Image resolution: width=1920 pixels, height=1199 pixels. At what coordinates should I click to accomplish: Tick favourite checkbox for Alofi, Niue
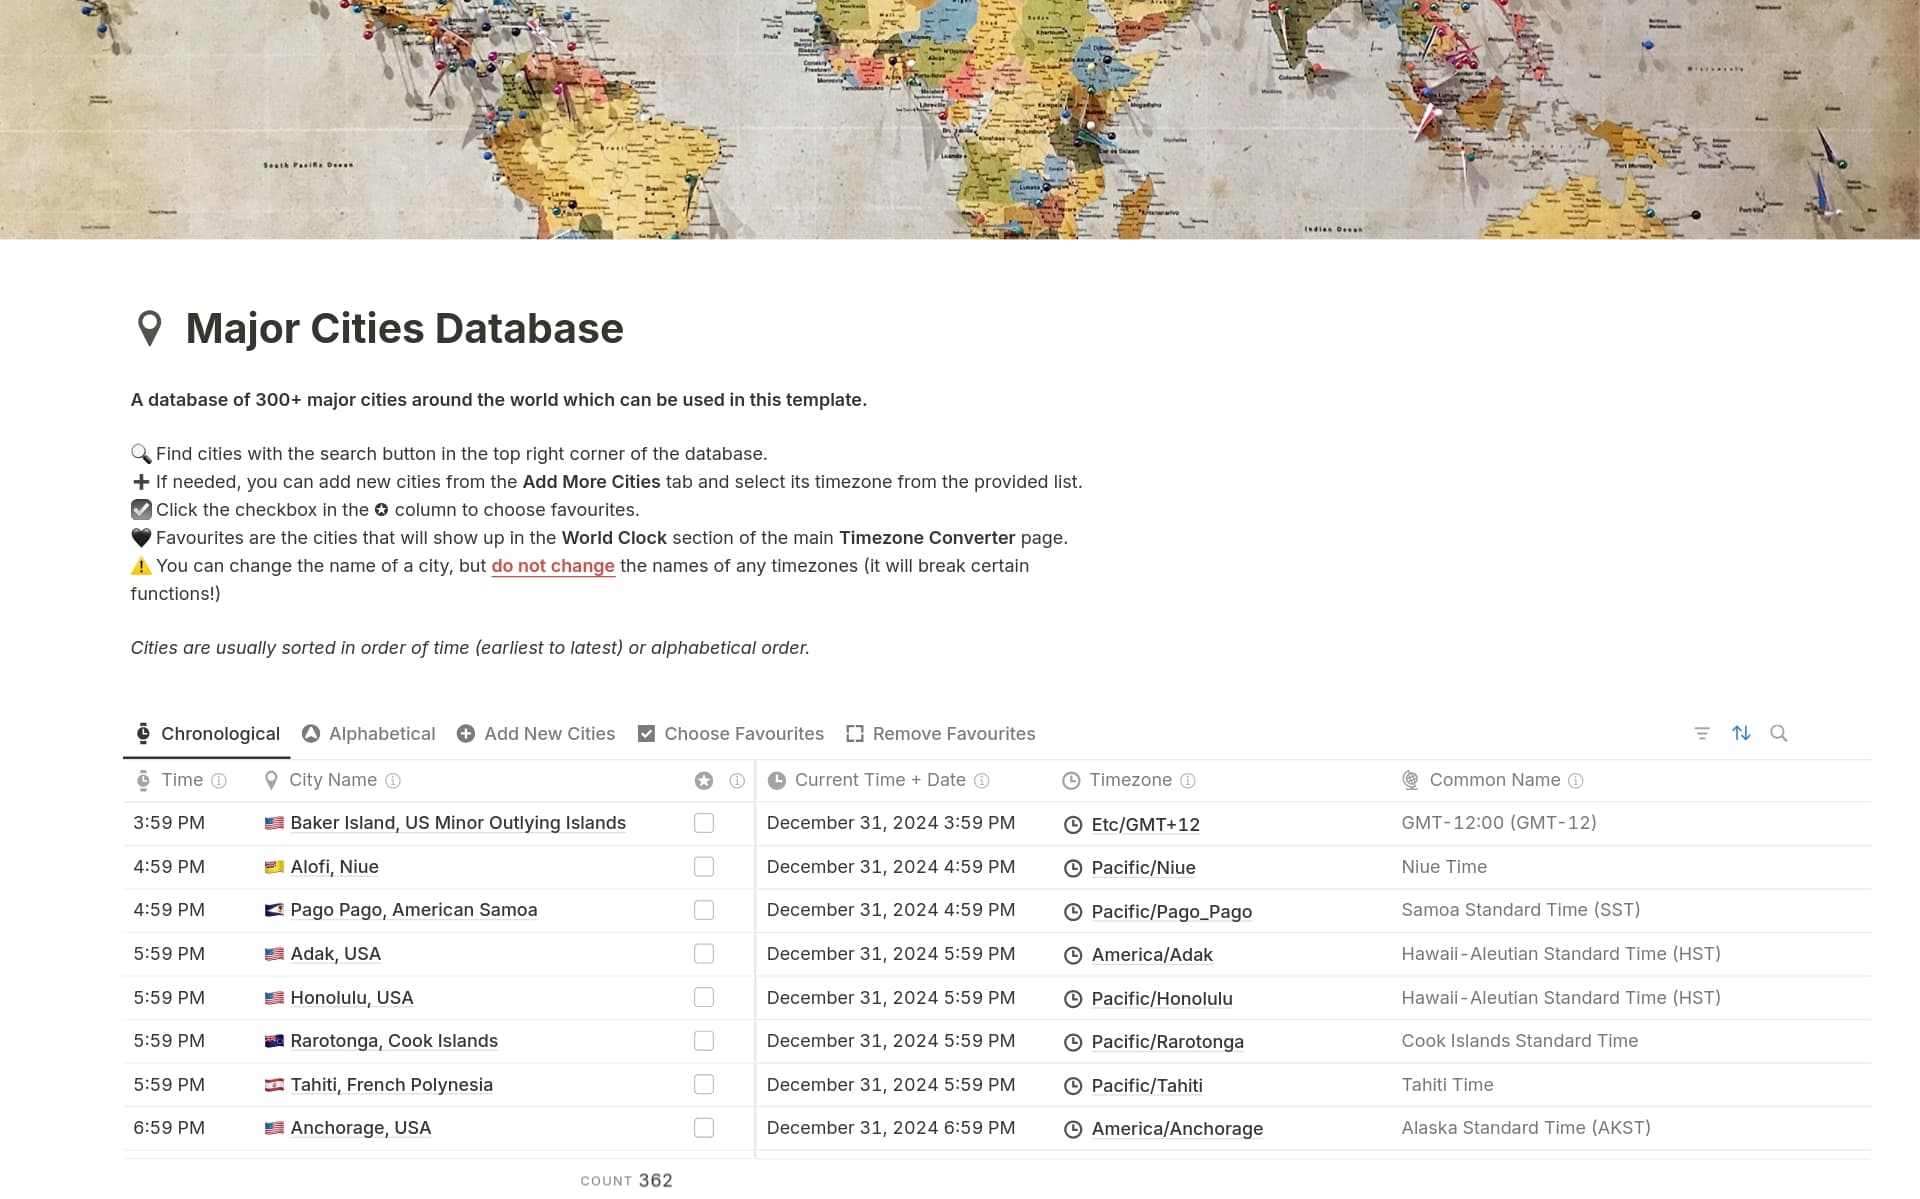[704, 867]
